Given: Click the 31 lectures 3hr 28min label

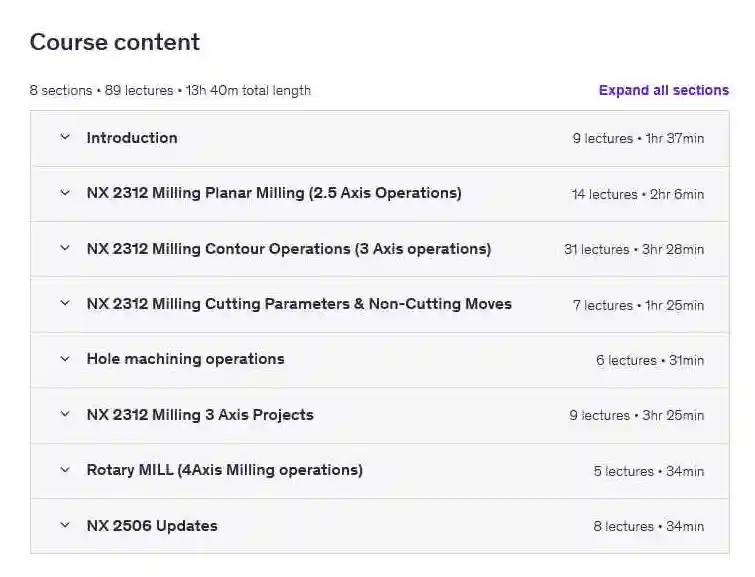Looking at the screenshot, I should (634, 250).
